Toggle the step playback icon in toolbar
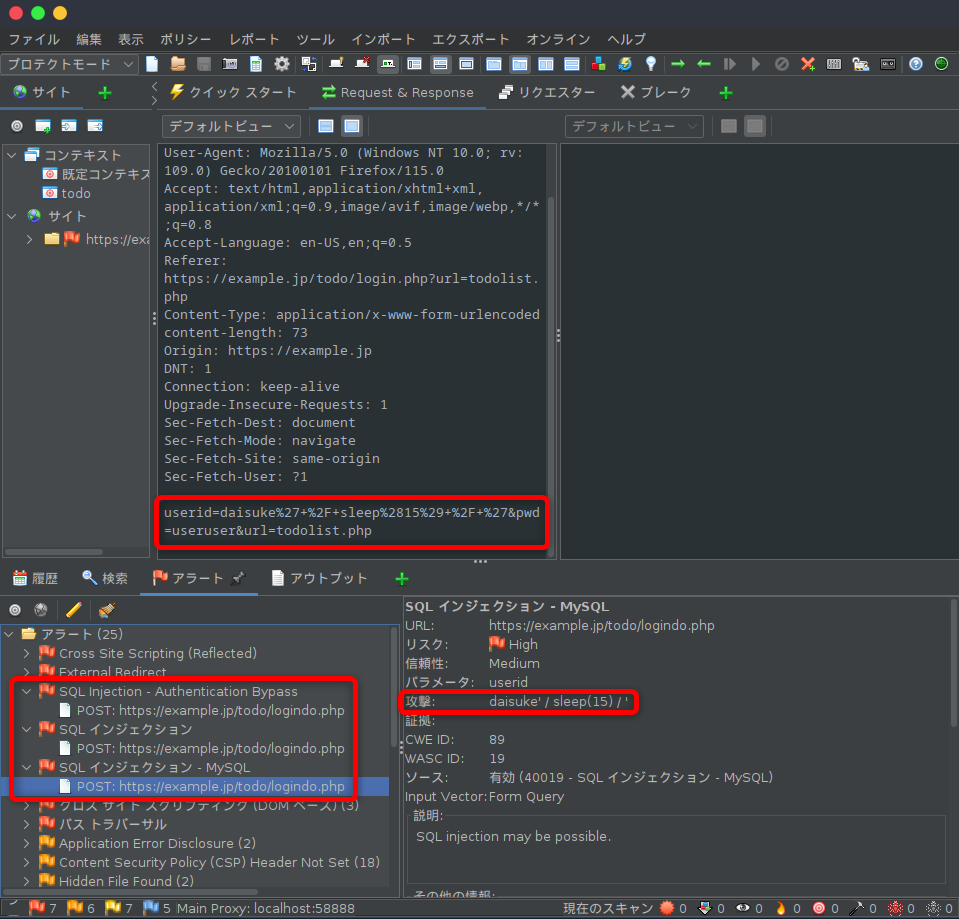Screen dimensions: 959x919 click(x=729, y=64)
